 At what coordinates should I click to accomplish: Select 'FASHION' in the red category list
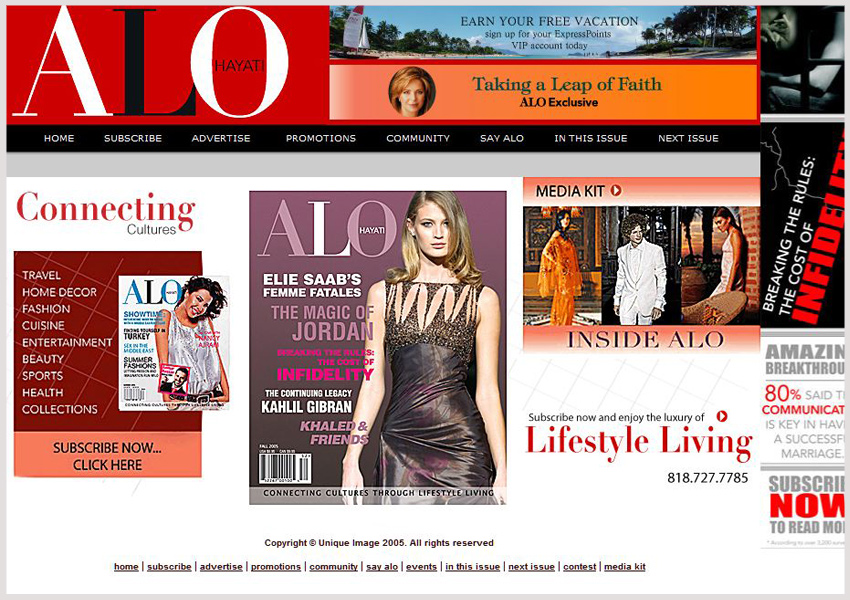pyautogui.click(x=46, y=309)
